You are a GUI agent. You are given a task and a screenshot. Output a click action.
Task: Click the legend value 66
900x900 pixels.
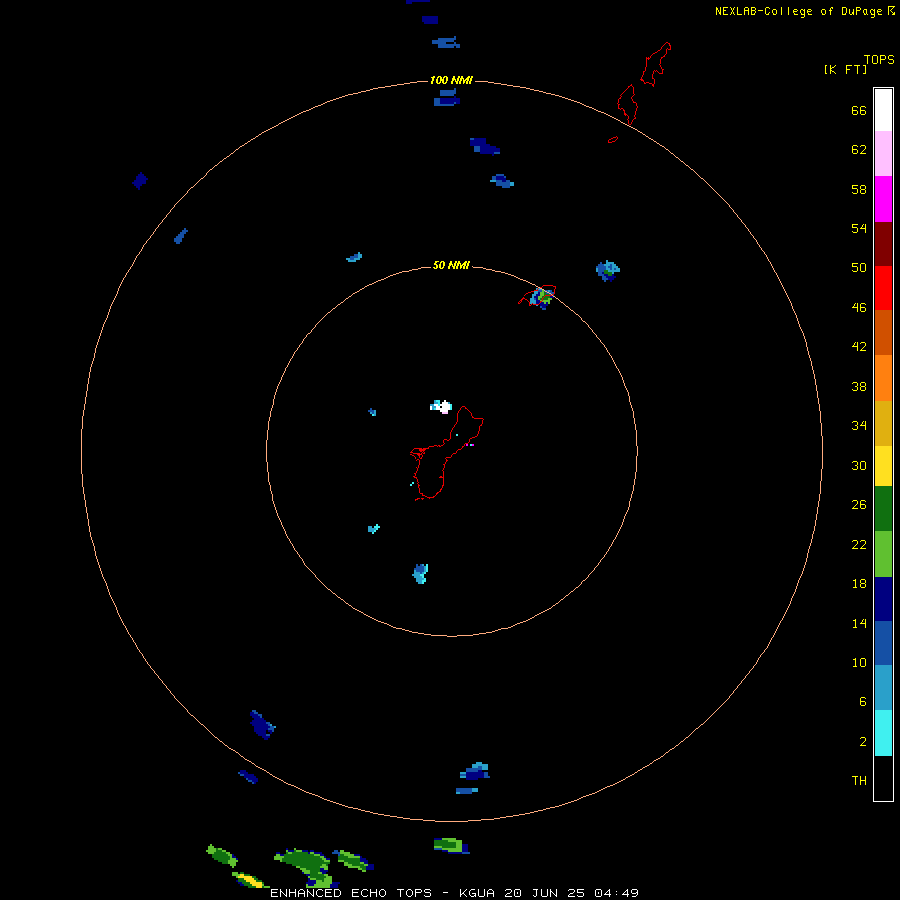click(x=859, y=111)
